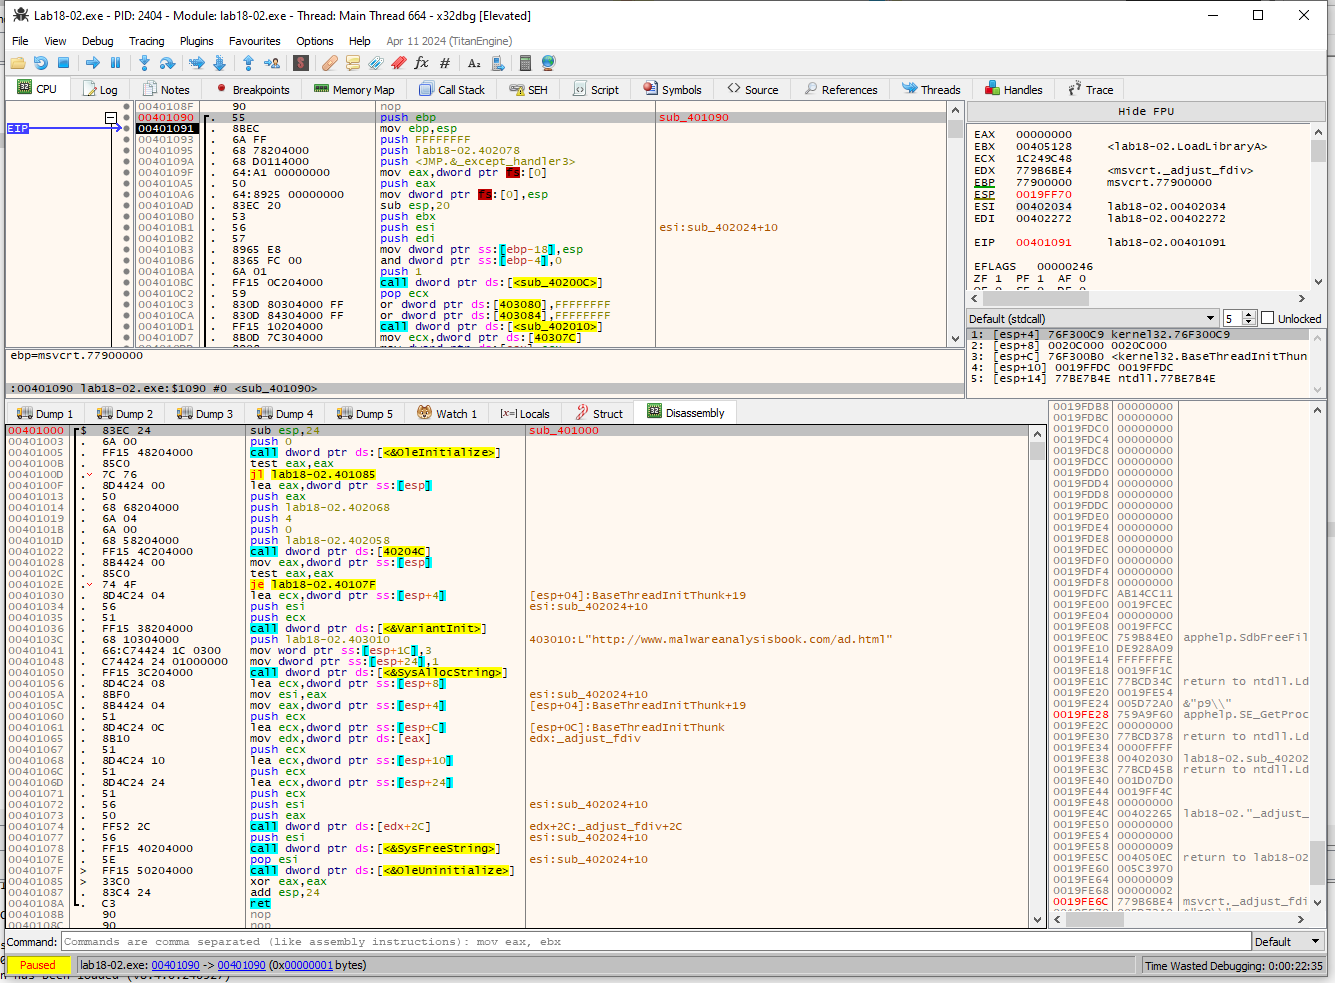Open the Variables view (# icon)
The image size is (1335, 983).
[x=445, y=63]
